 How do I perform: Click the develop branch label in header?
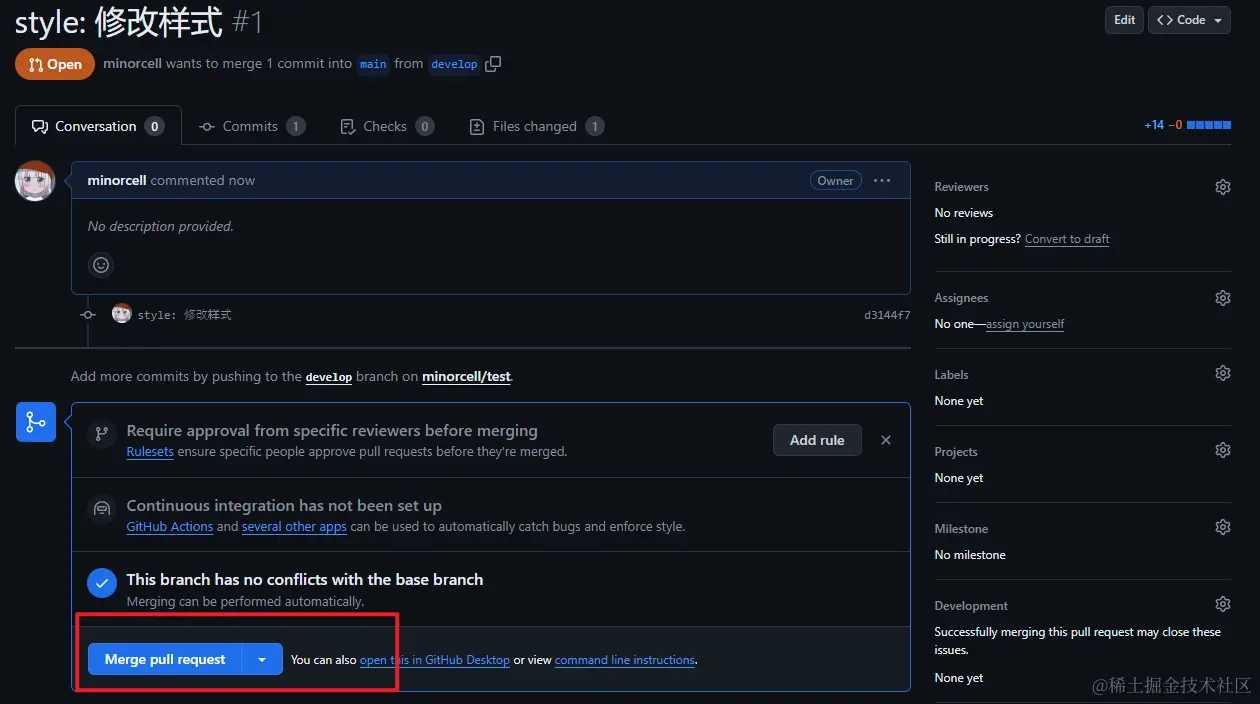click(x=454, y=64)
